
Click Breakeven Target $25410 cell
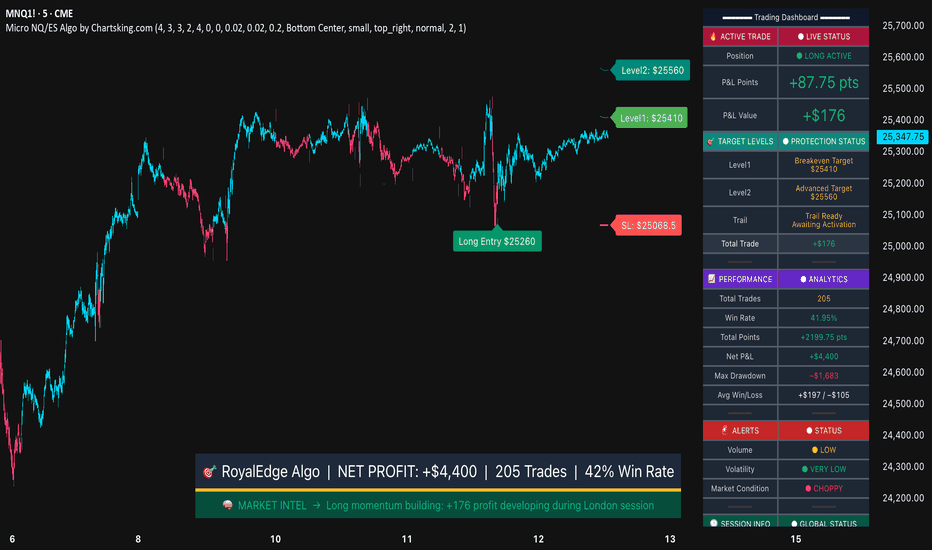point(824,165)
